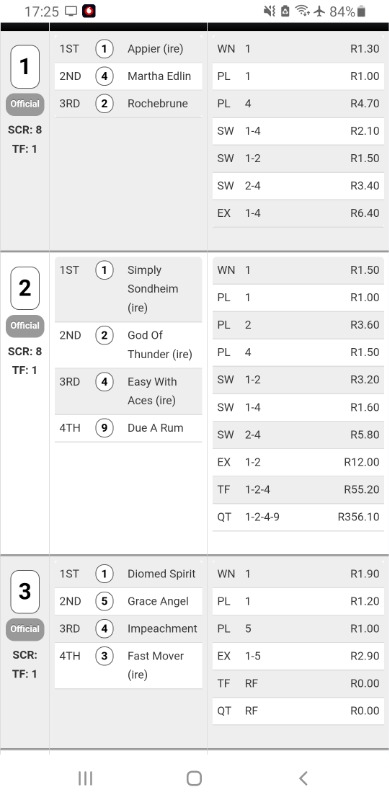Tap the Official status badge for race 1
389x800 pixels.
coord(25,104)
